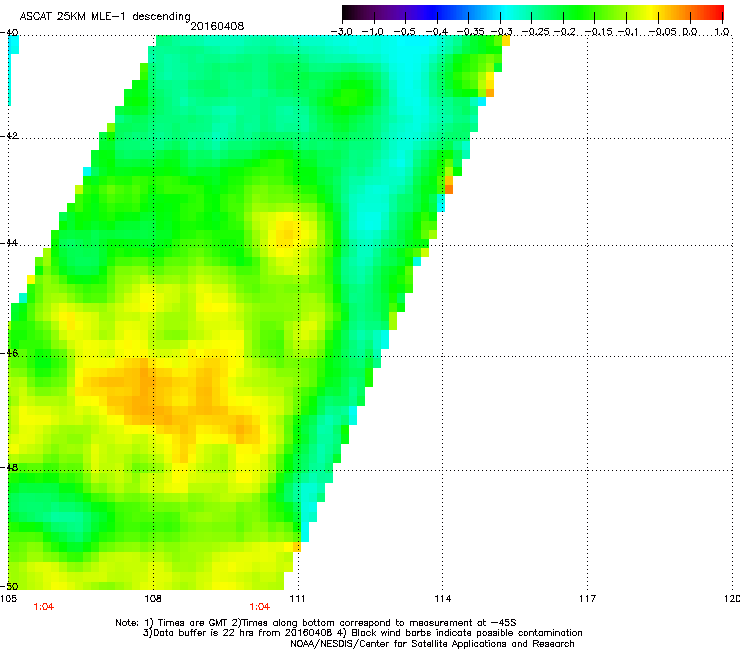Click the 114 longitude axis label
Screen dimensions: 740x650
pos(442,599)
